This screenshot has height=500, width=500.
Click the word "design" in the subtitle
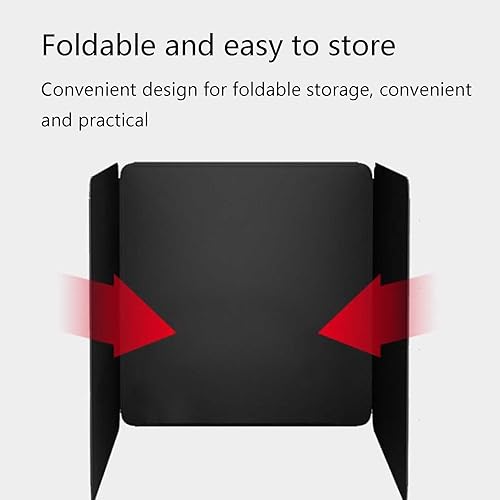point(170,90)
